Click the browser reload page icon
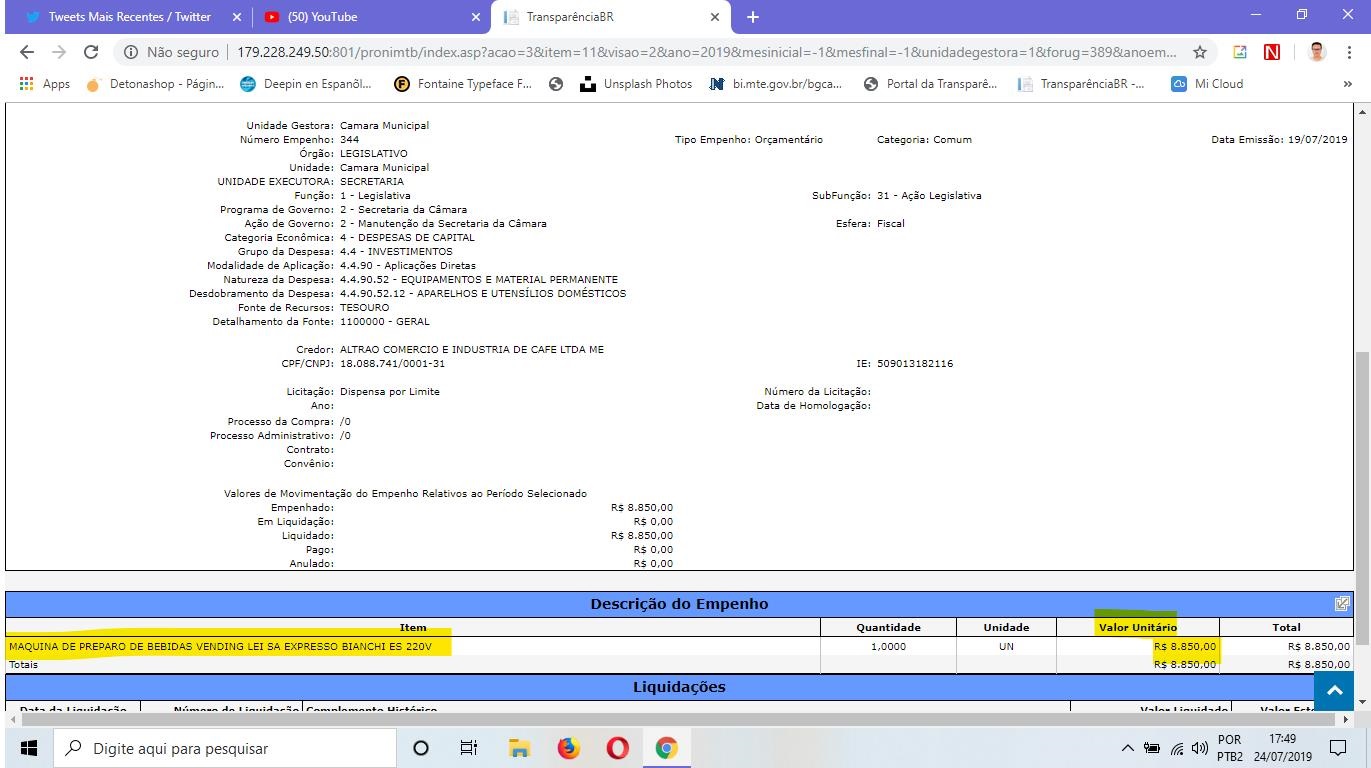1371x768 pixels. 91,52
